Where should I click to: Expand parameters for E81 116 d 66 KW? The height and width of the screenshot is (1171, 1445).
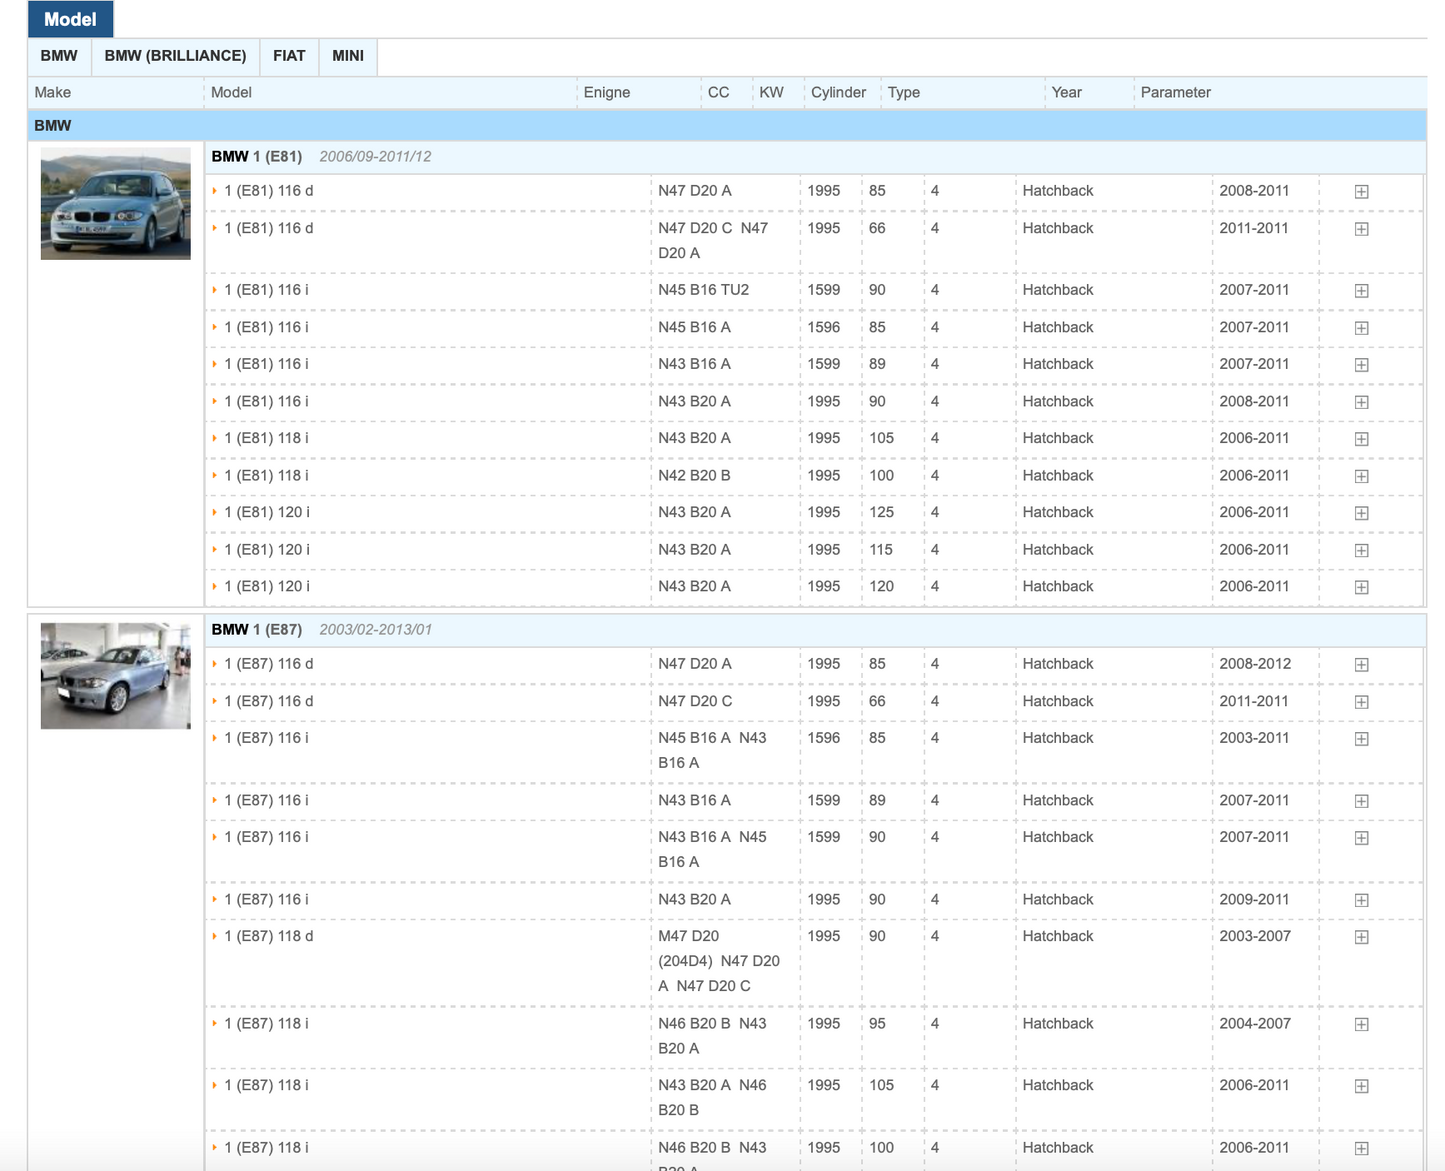tap(1361, 229)
